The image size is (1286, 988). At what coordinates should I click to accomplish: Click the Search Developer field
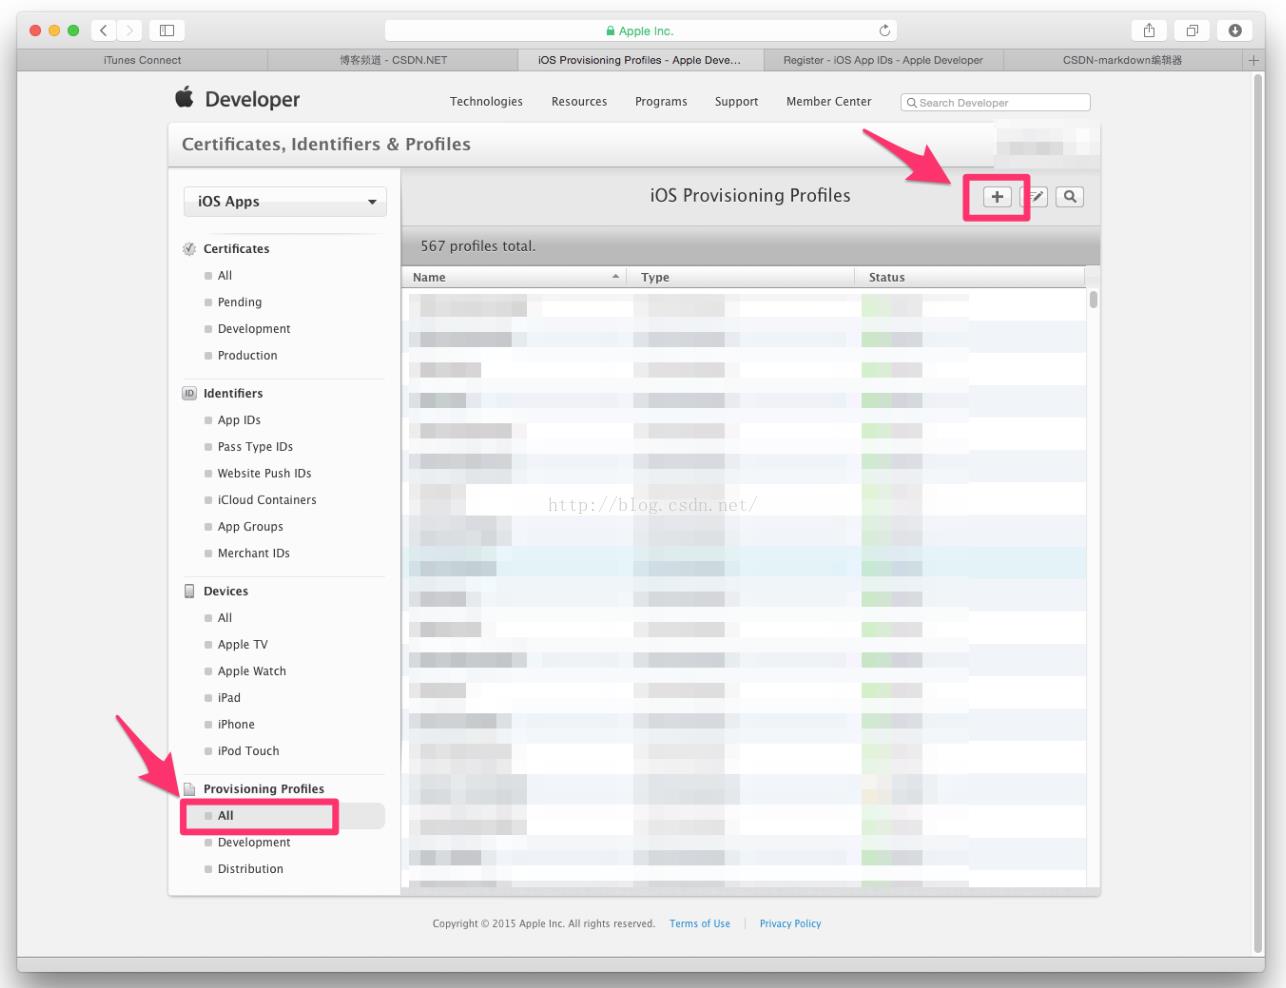[x=995, y=102]
